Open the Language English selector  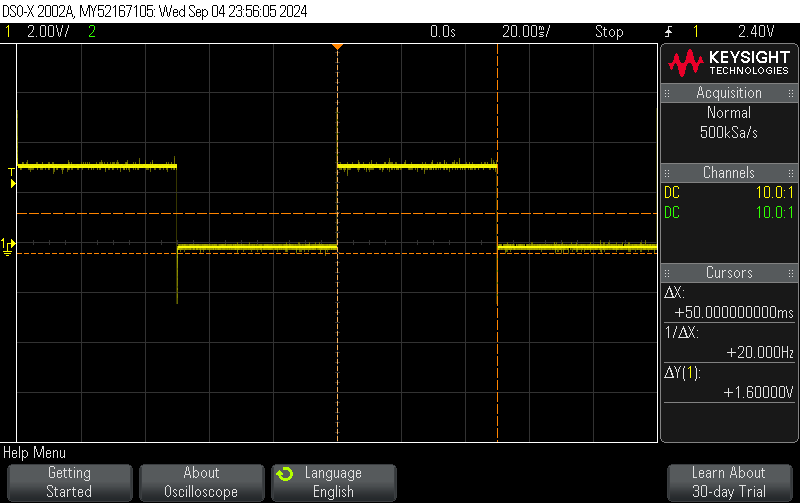pyautogui.click(x=333, y=482)
